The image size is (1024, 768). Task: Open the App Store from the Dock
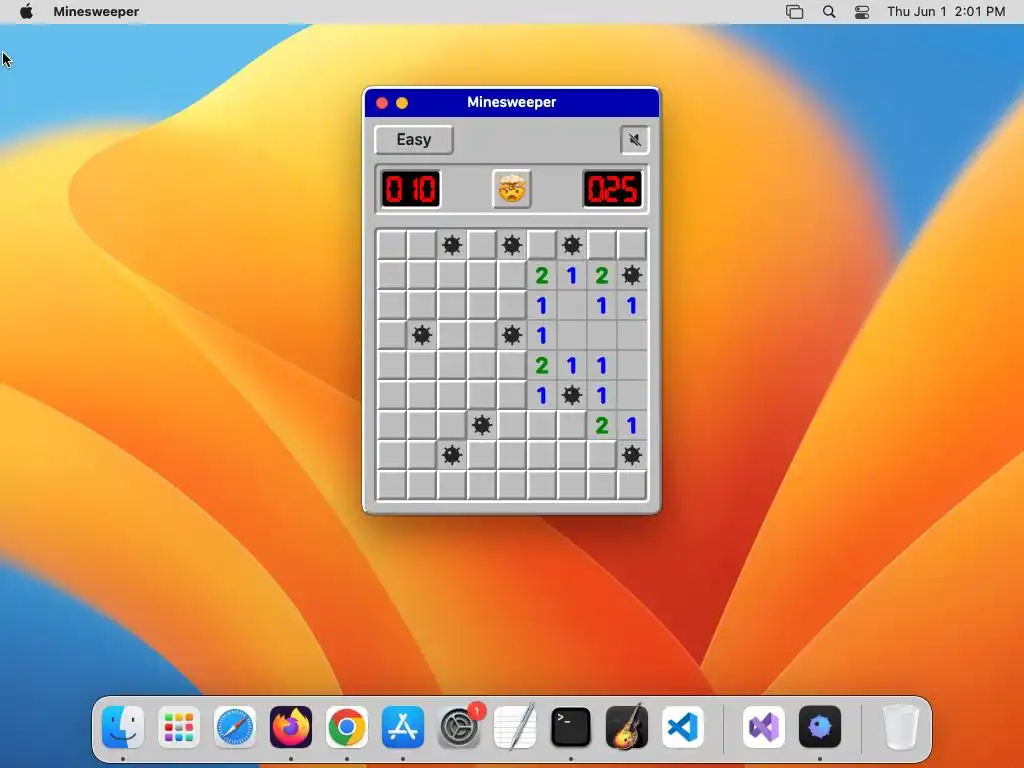coord(403,727)
